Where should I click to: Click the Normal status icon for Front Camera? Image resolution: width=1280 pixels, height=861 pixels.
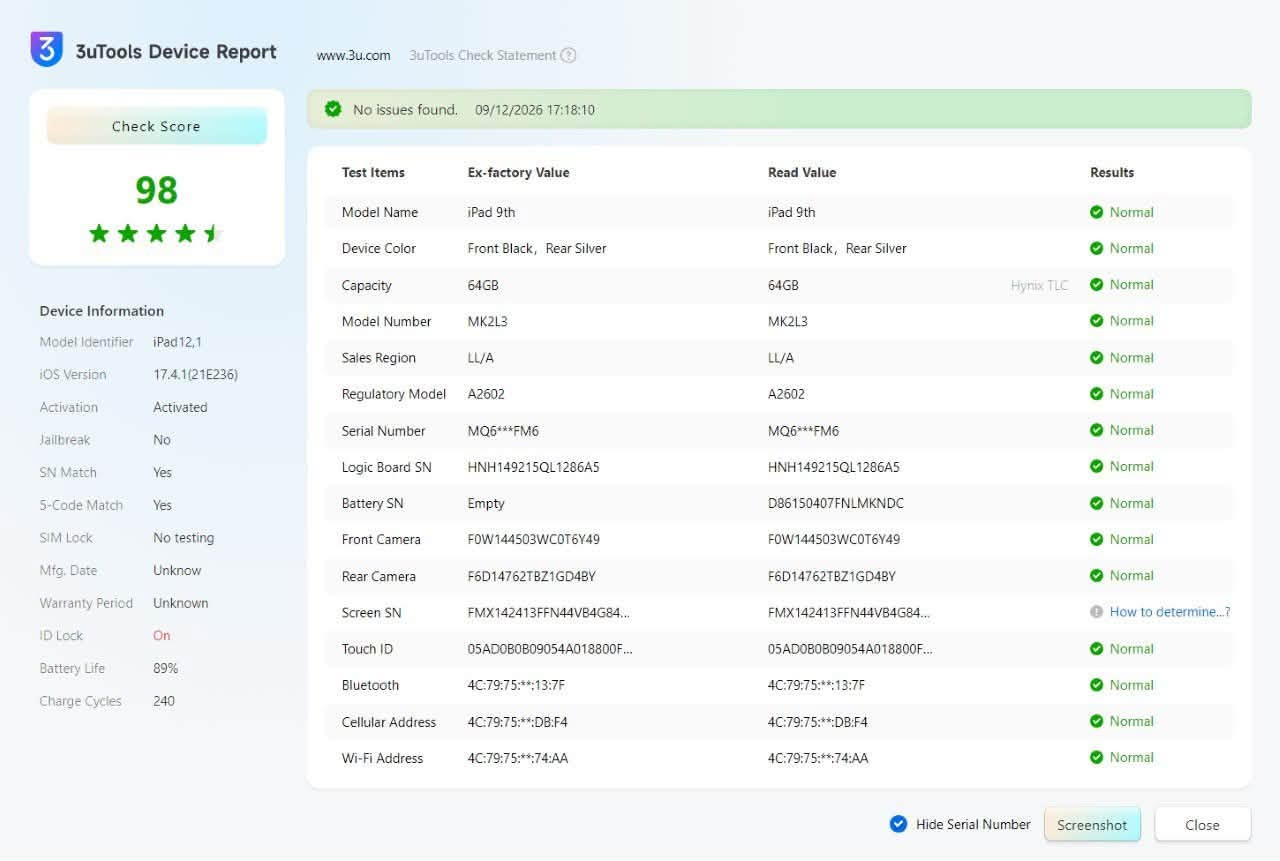tap(1097, 539)
